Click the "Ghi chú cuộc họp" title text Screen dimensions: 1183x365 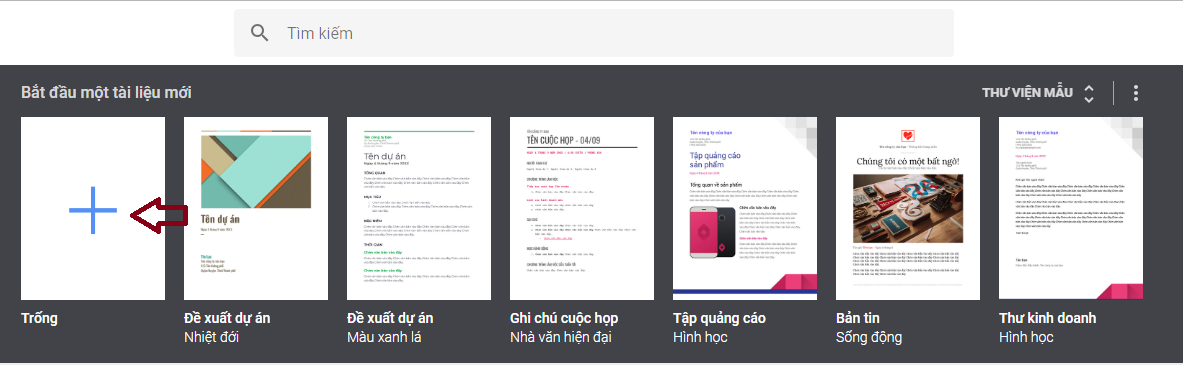(x=564, y=318)
